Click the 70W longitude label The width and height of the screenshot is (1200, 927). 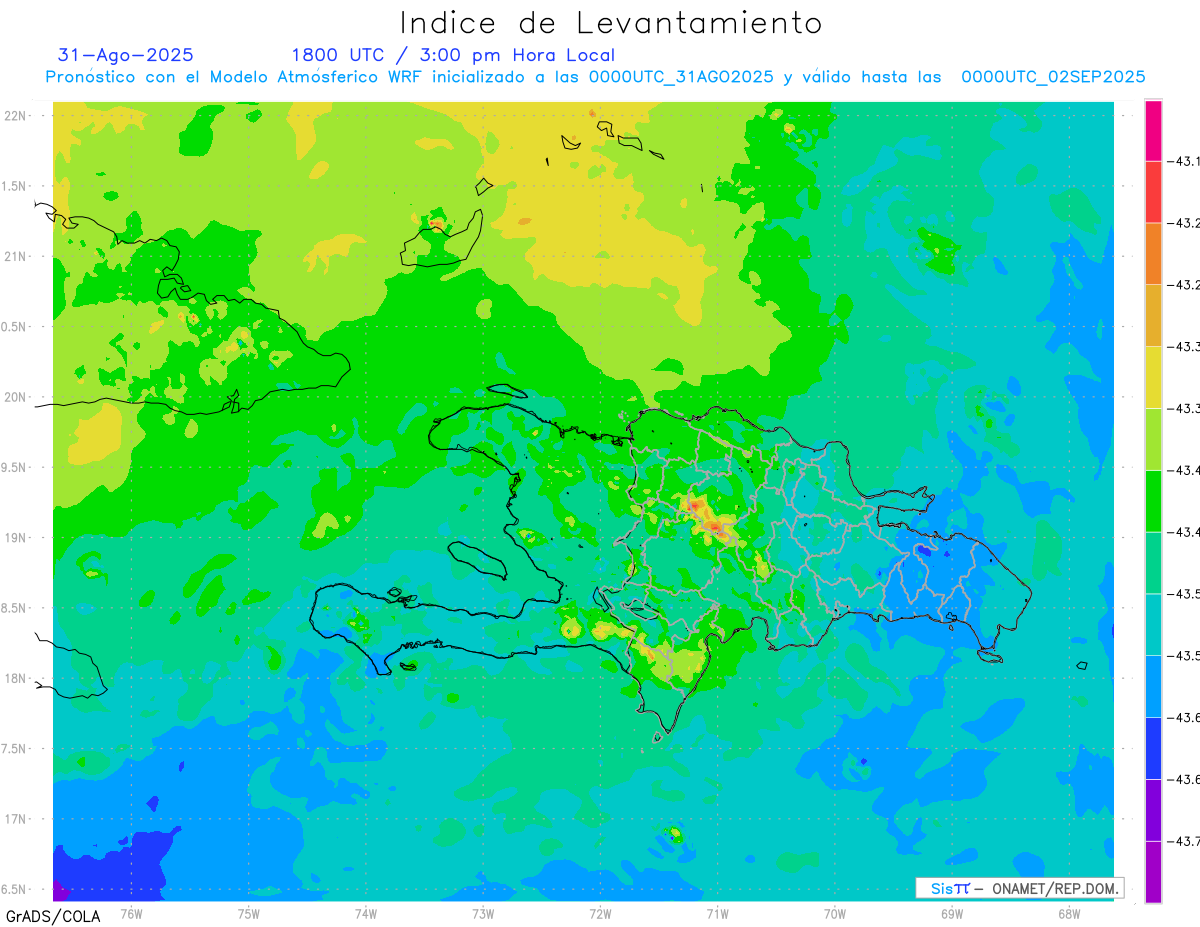[x=835, y=914]
